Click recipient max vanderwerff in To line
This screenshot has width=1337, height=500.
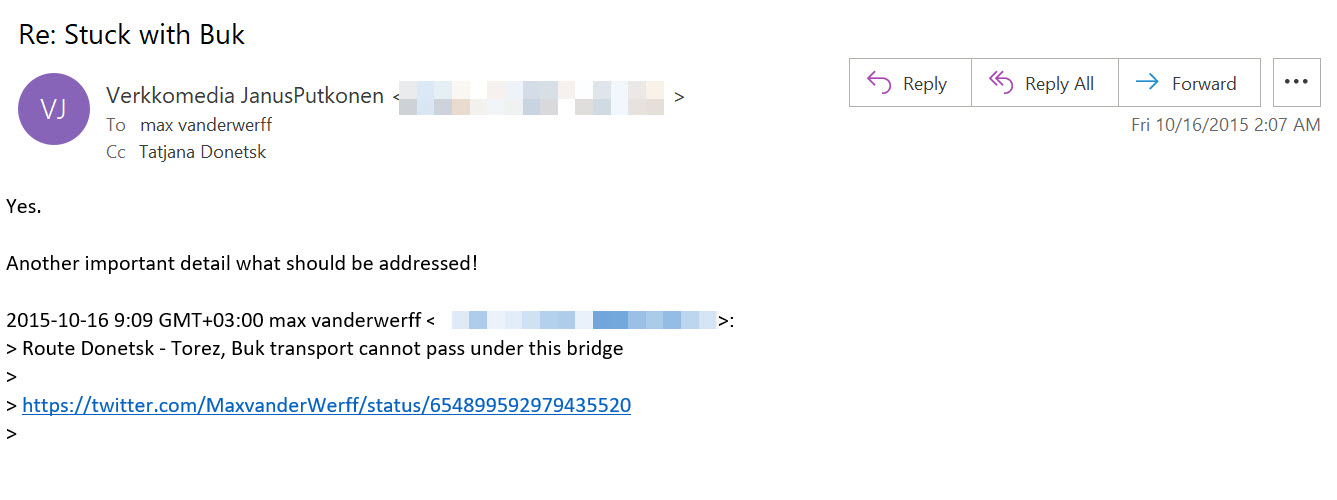click(x=206, y=125)
